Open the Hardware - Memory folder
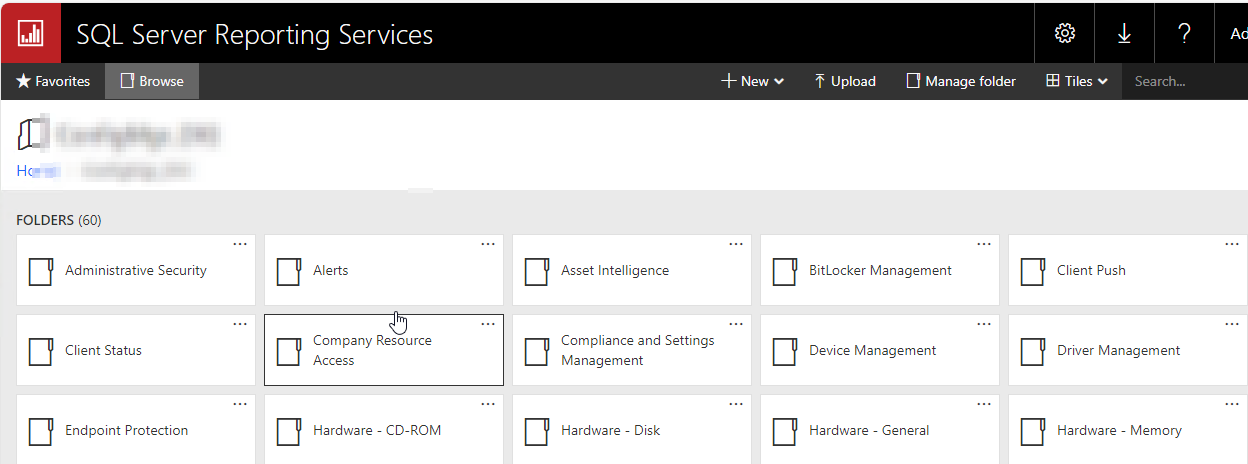This screenshot has width=1248, height=464. pyautogui.click(x=1128, y=430)
